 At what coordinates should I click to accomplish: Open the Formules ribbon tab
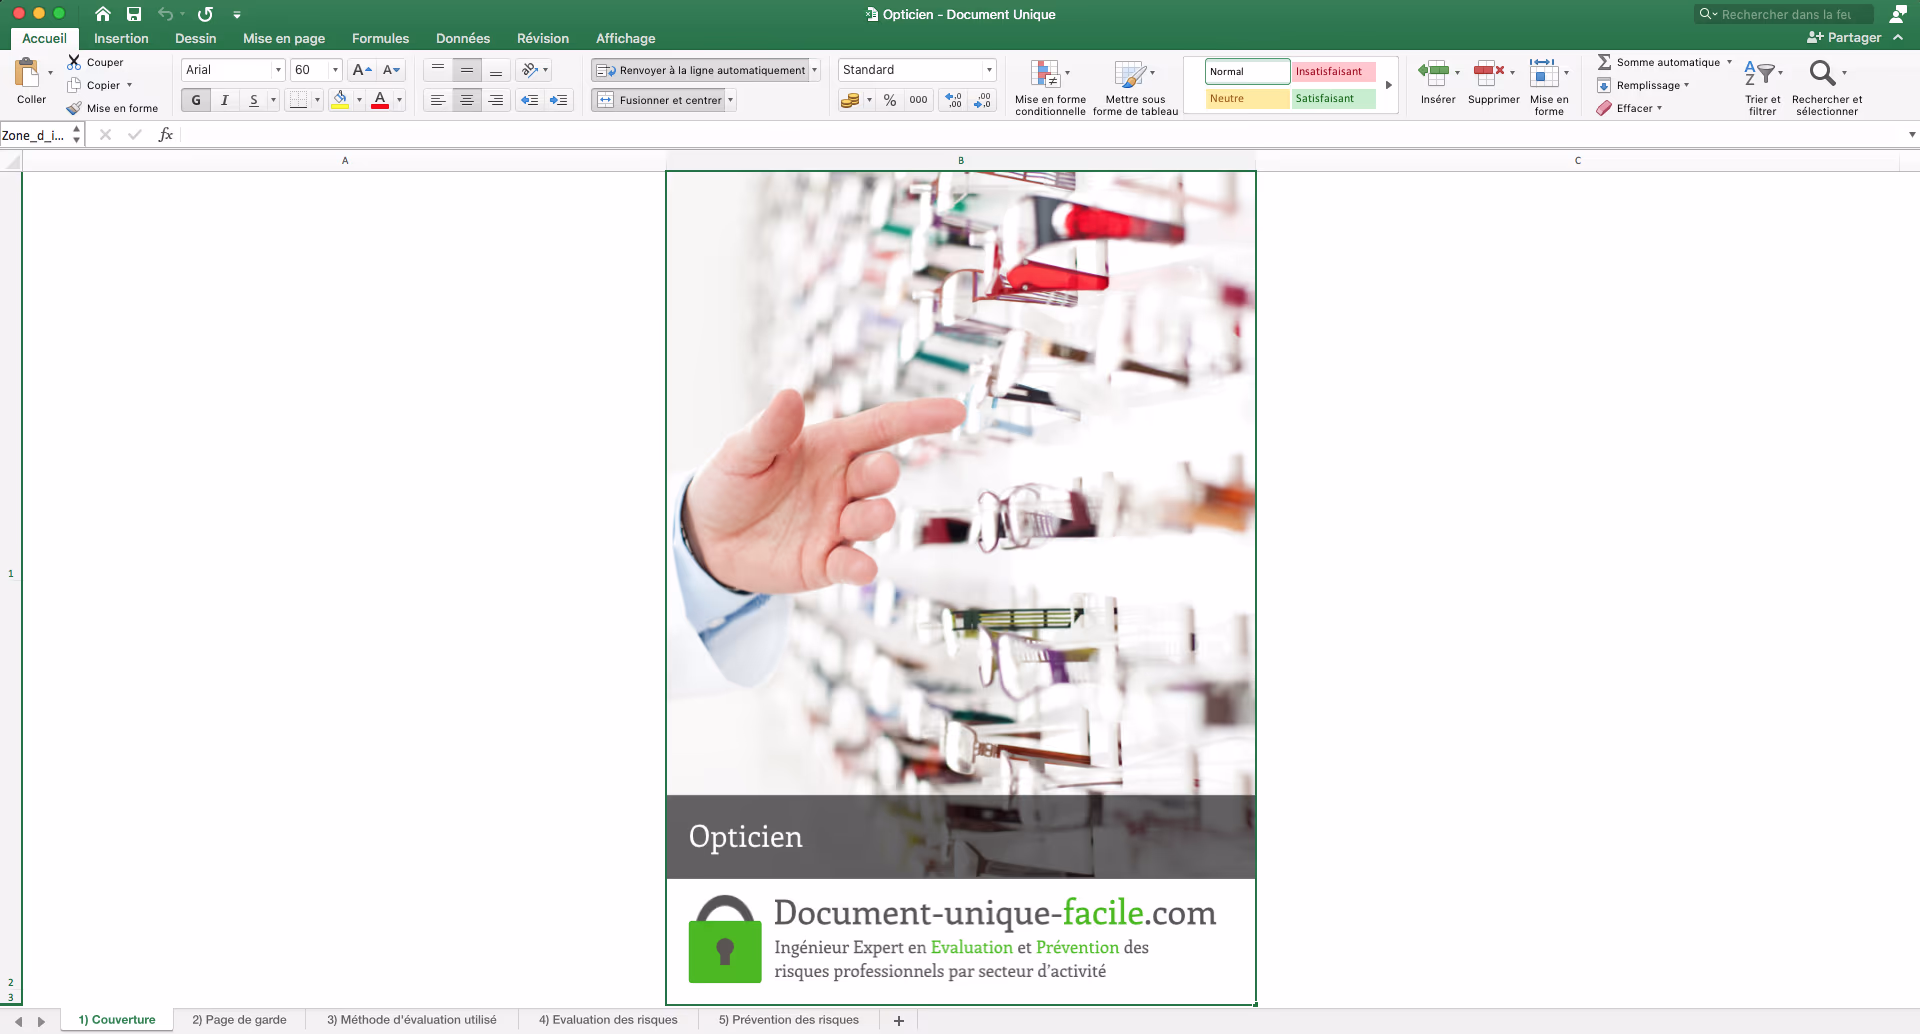[x=380, y=38]
